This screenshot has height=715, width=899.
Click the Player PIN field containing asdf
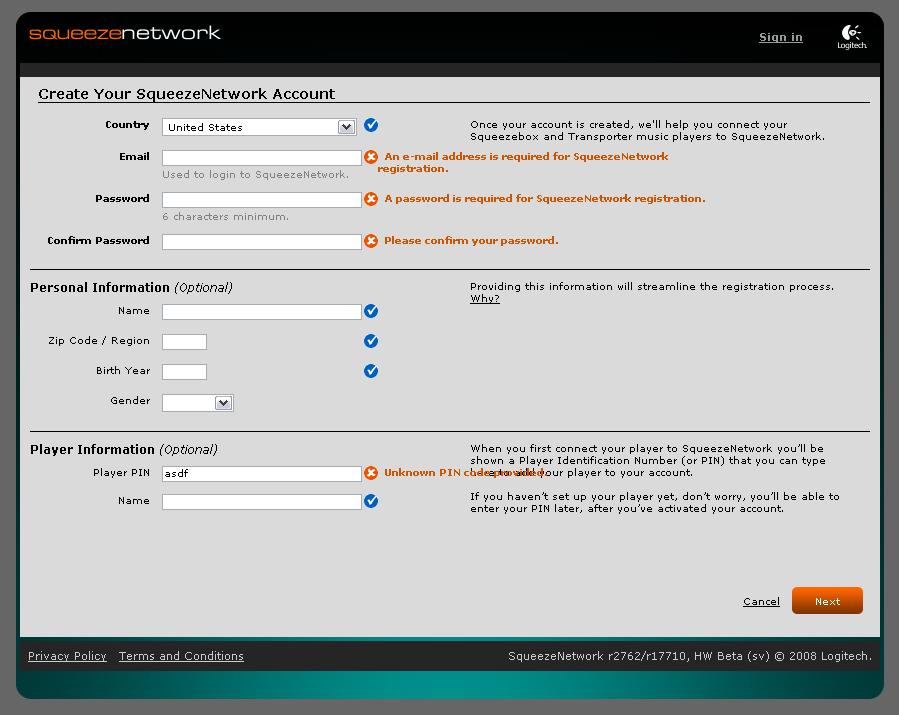pyautogui.click(x=261, y=474)
